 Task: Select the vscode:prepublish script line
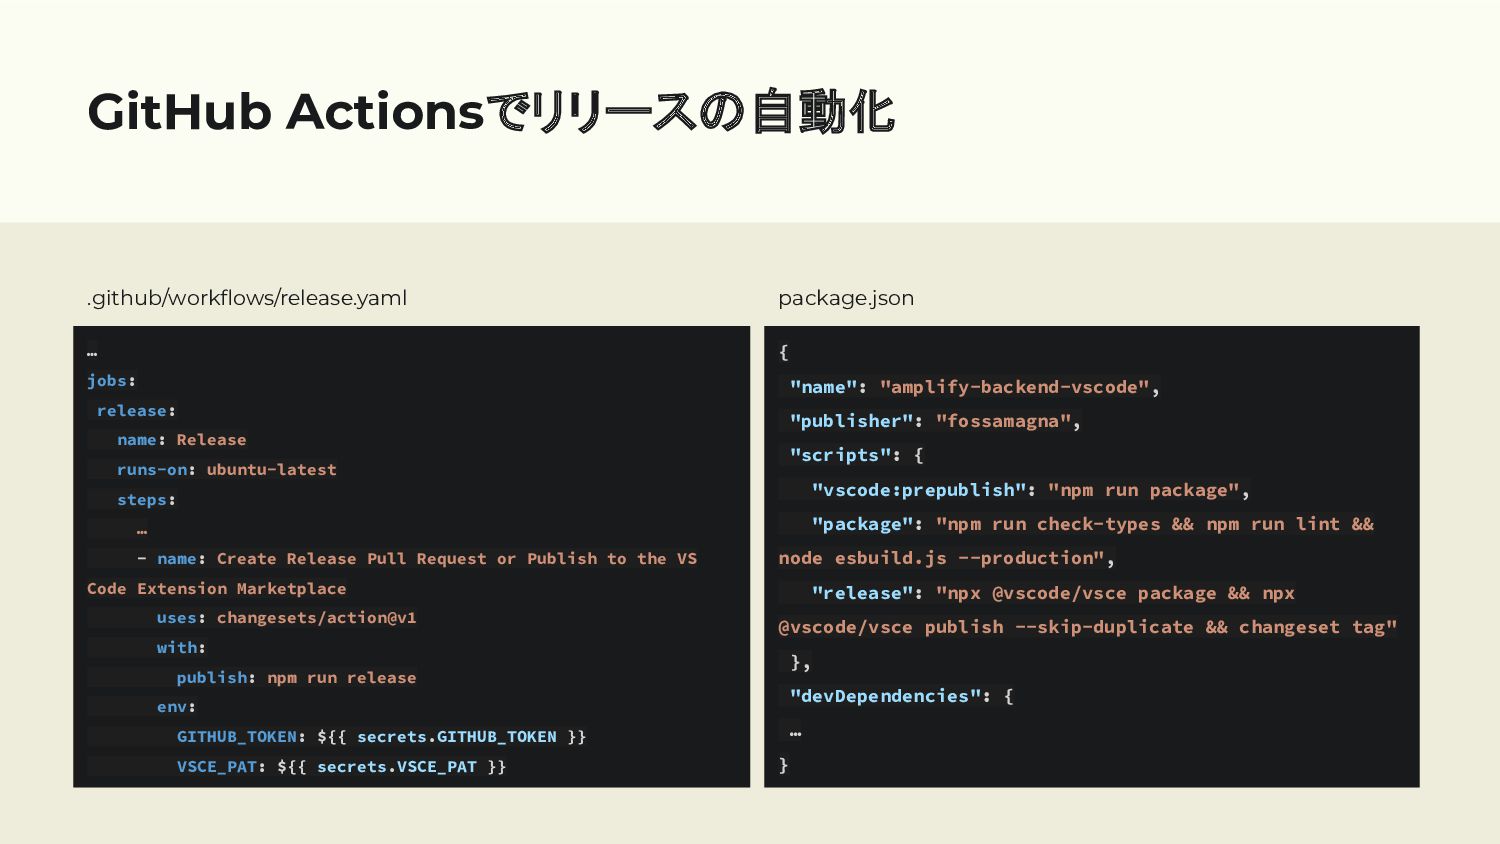coord(1030,490)
